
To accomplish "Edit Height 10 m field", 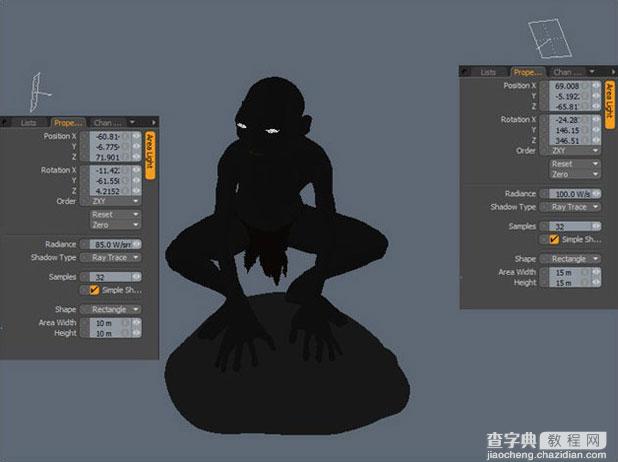I will click(x=110, y=333).
